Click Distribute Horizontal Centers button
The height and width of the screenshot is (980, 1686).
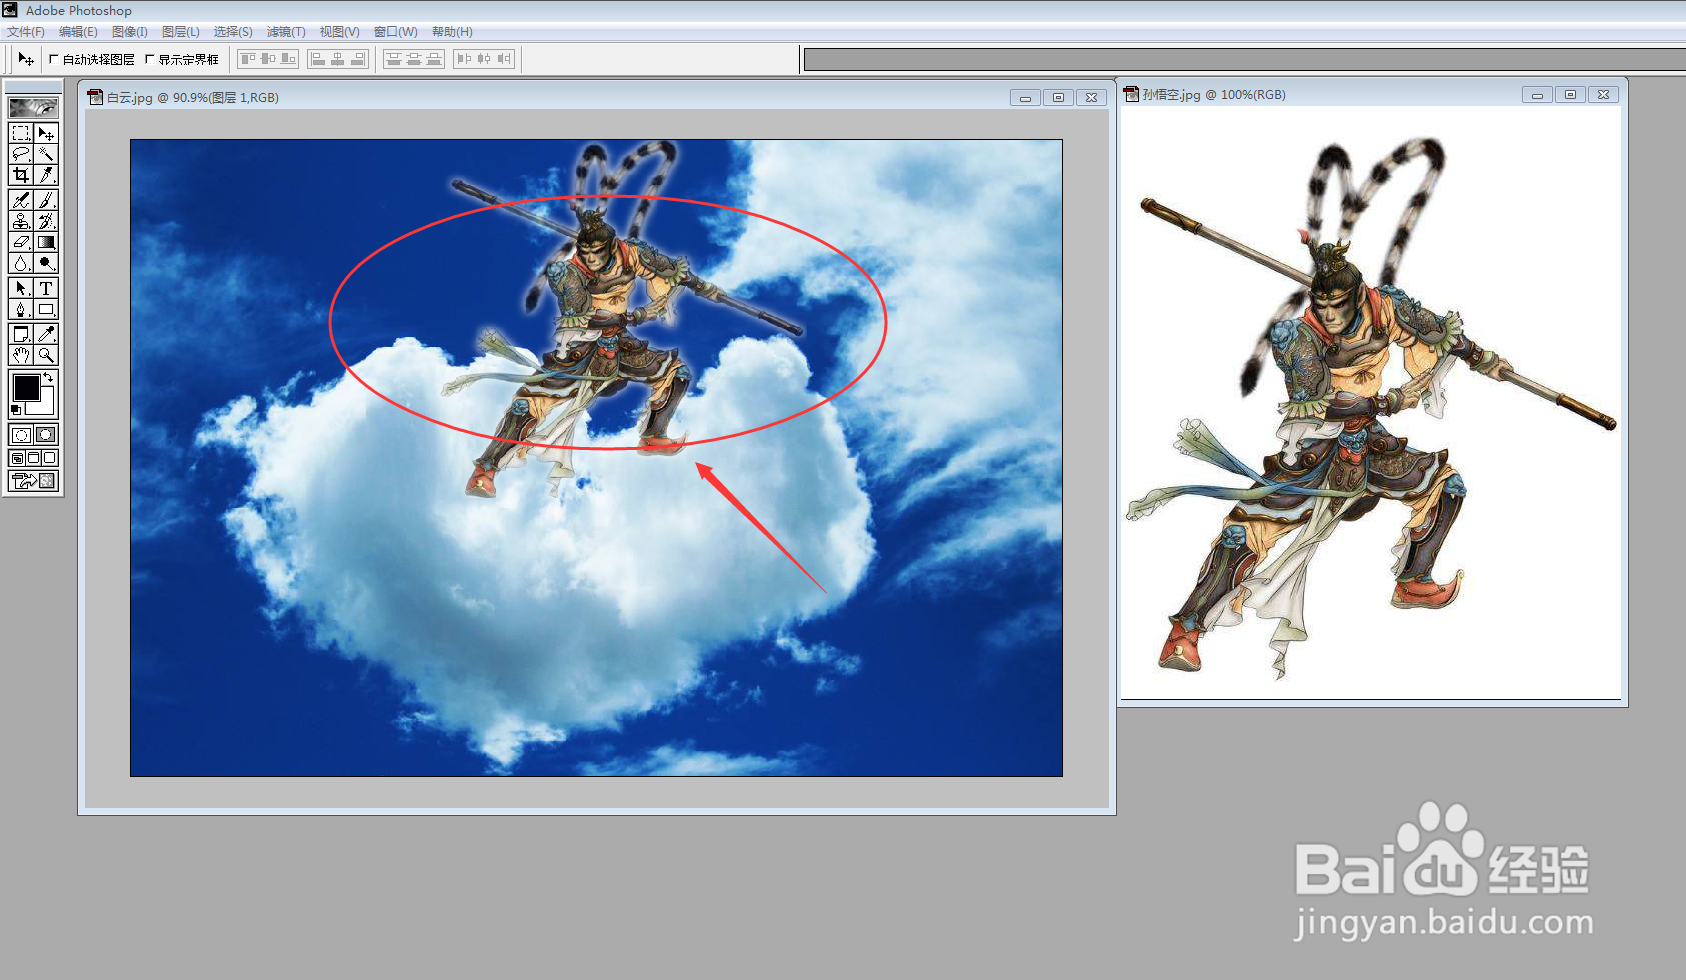pos(484,59)
